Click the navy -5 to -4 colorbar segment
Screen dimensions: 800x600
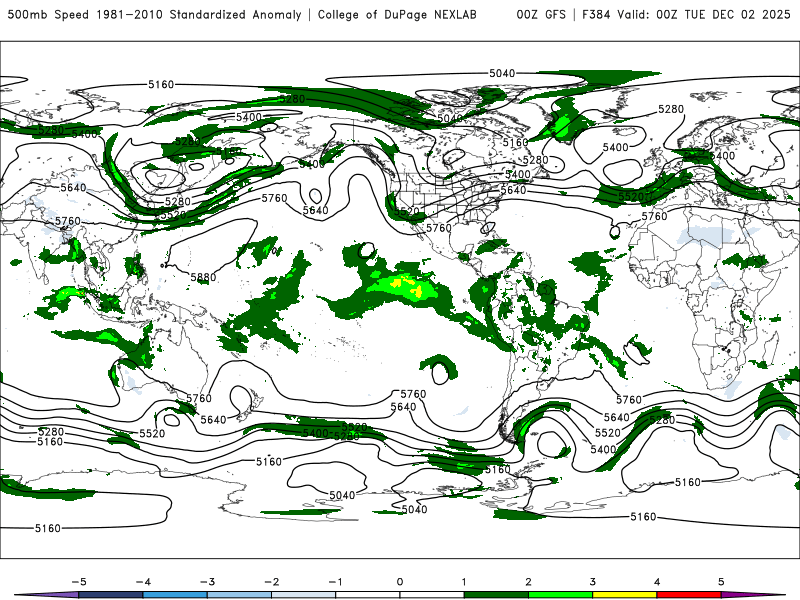[x=111, y=595]
